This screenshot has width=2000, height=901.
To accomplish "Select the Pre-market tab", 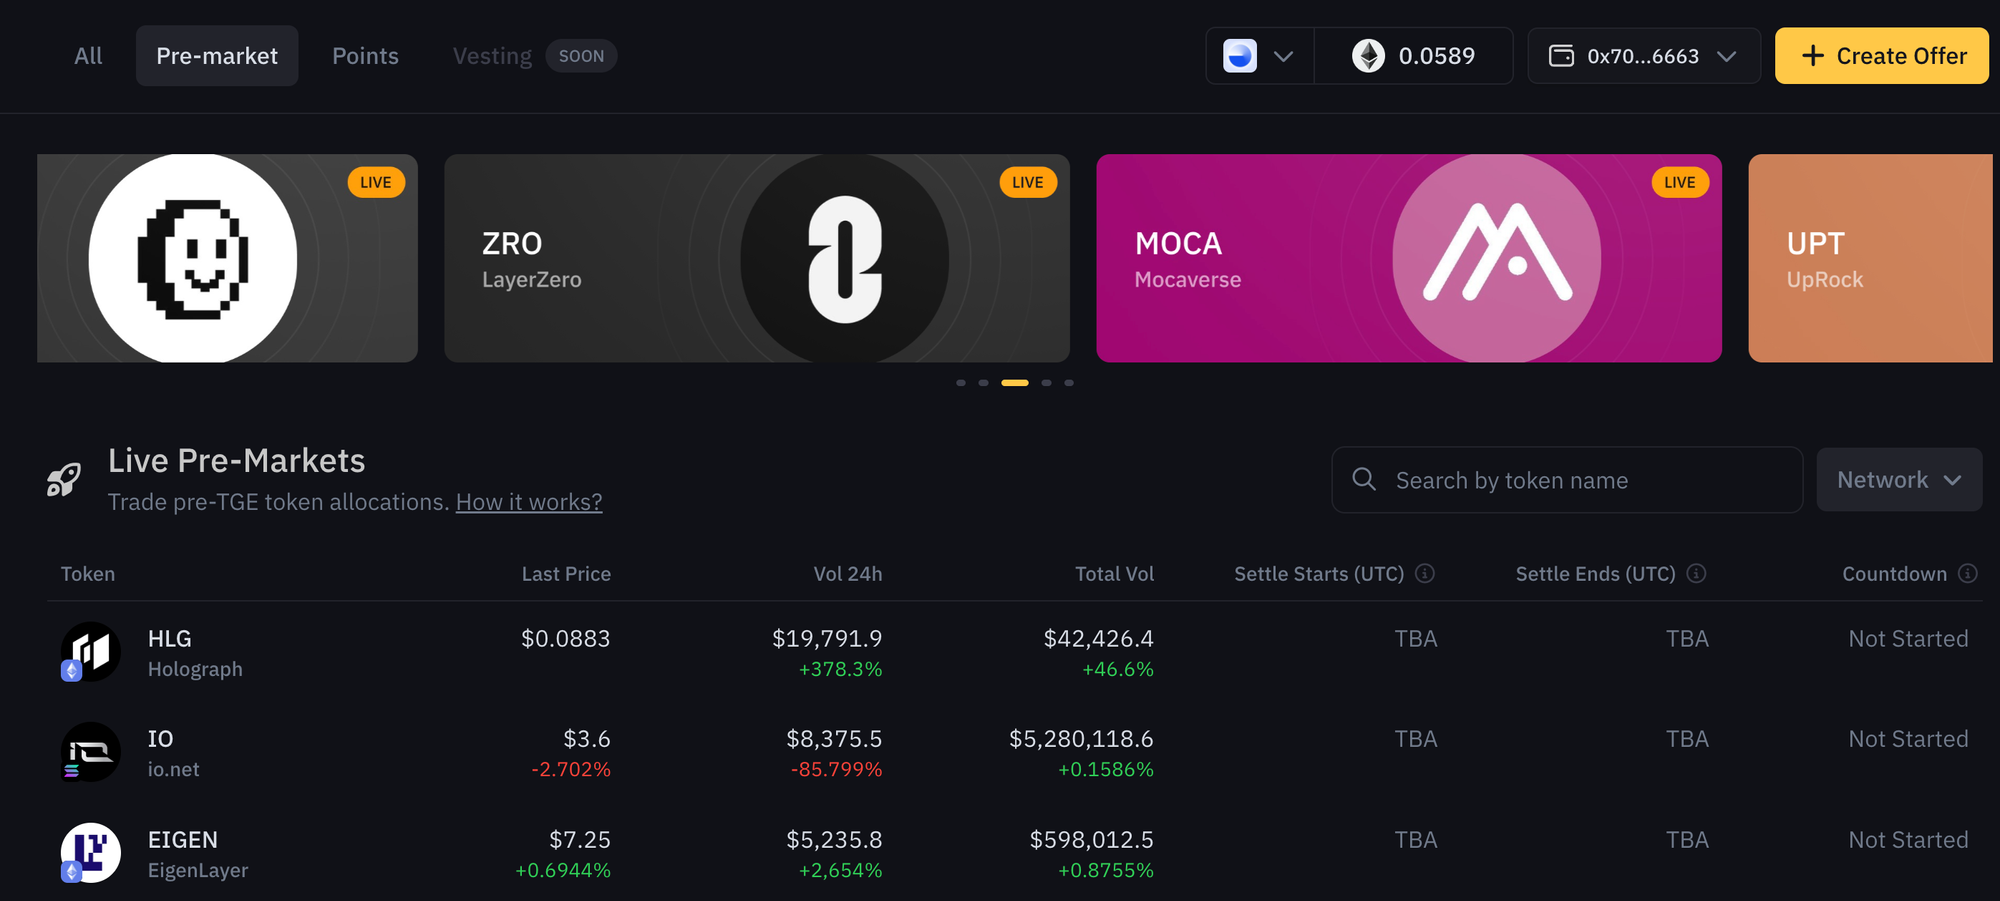I will (x=217, y=56).
